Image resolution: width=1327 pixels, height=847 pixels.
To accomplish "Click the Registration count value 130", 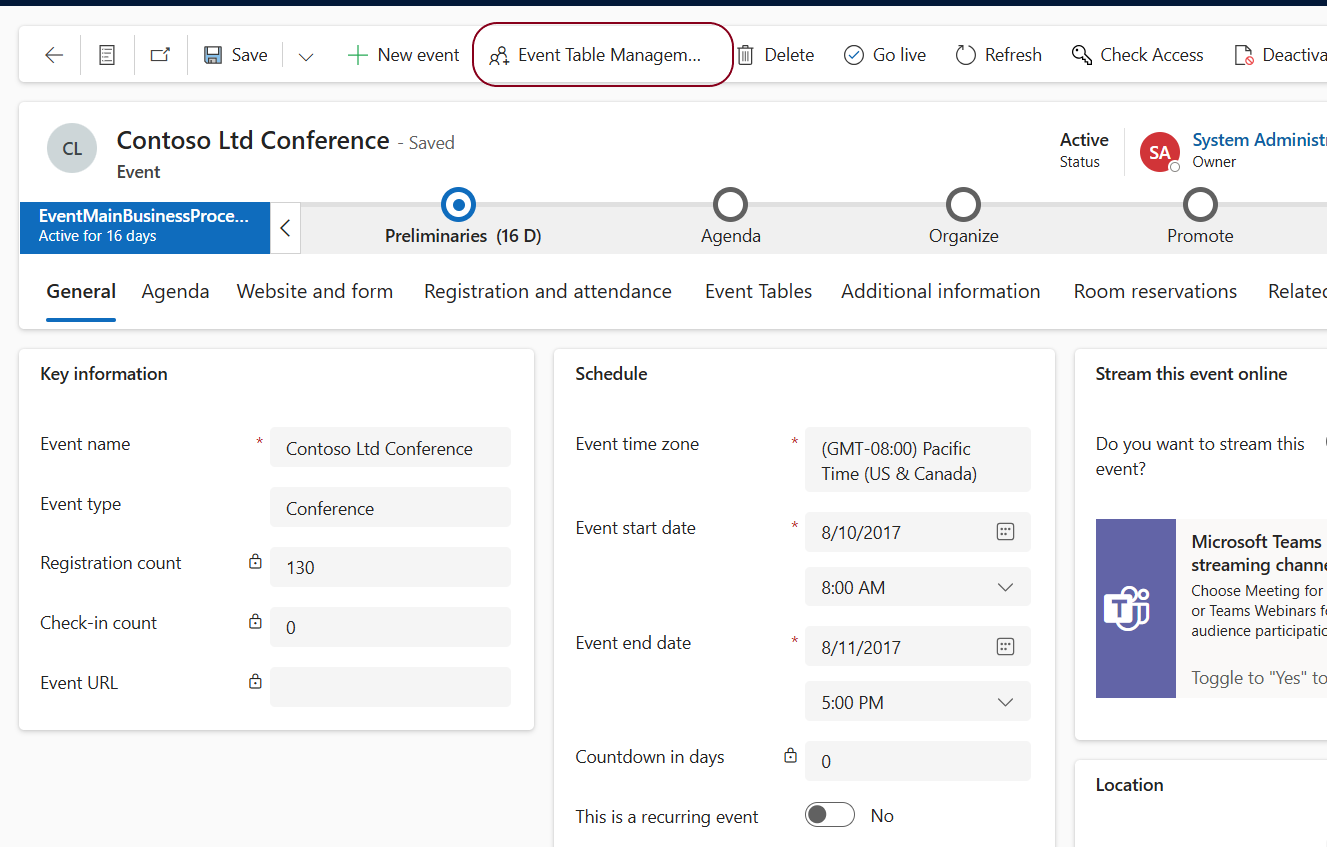I will pyautogui.click(x=300, y=568).
